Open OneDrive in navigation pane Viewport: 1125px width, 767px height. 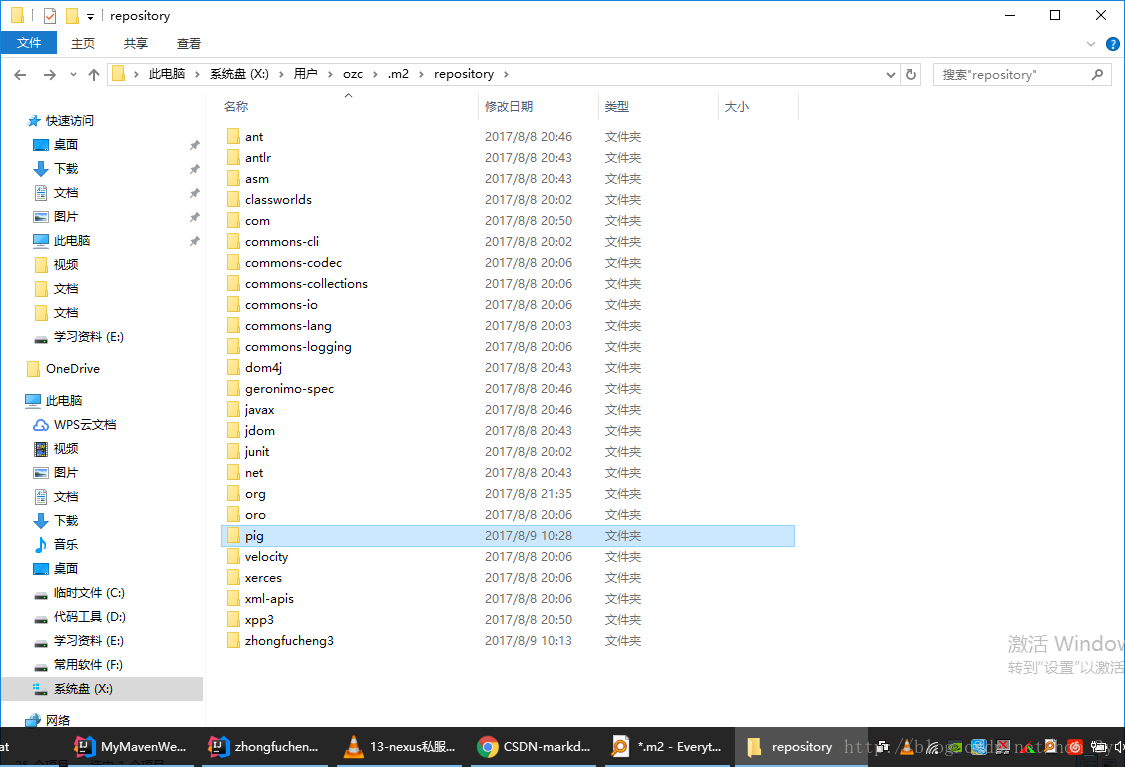pyautogui.click(x=72, y=369)
